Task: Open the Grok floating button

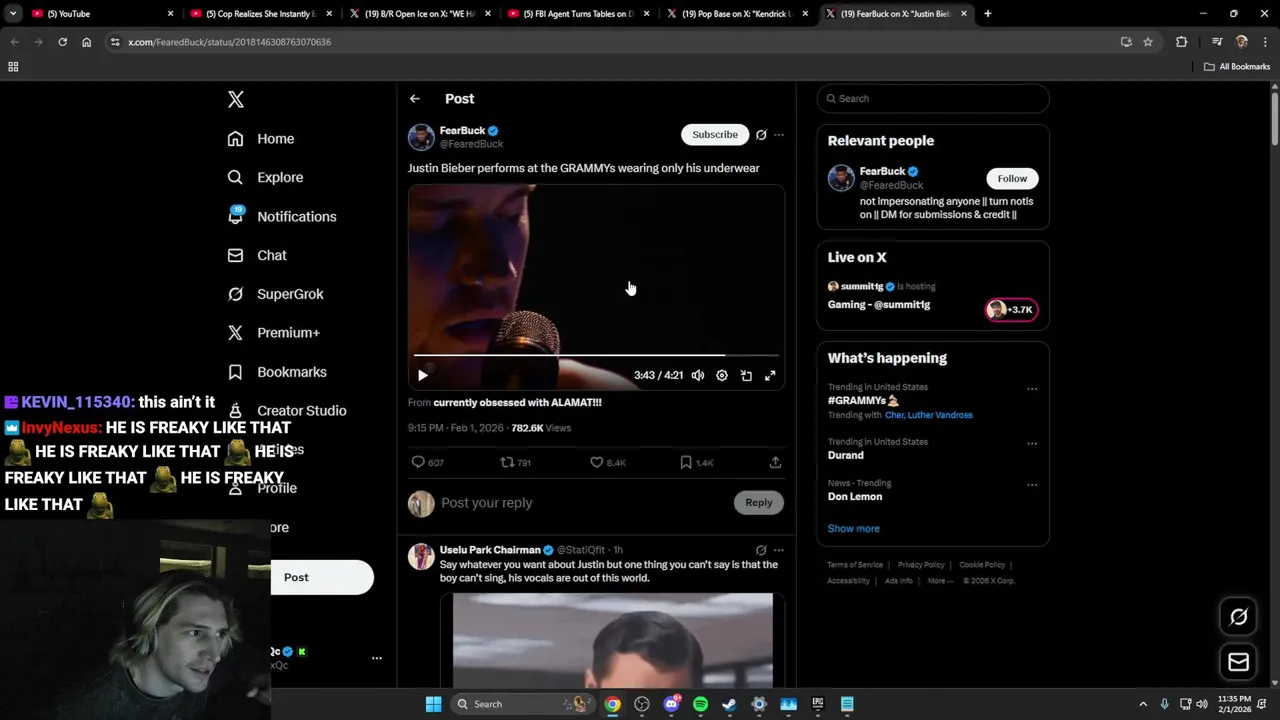Action: (x=1238, y=617)
